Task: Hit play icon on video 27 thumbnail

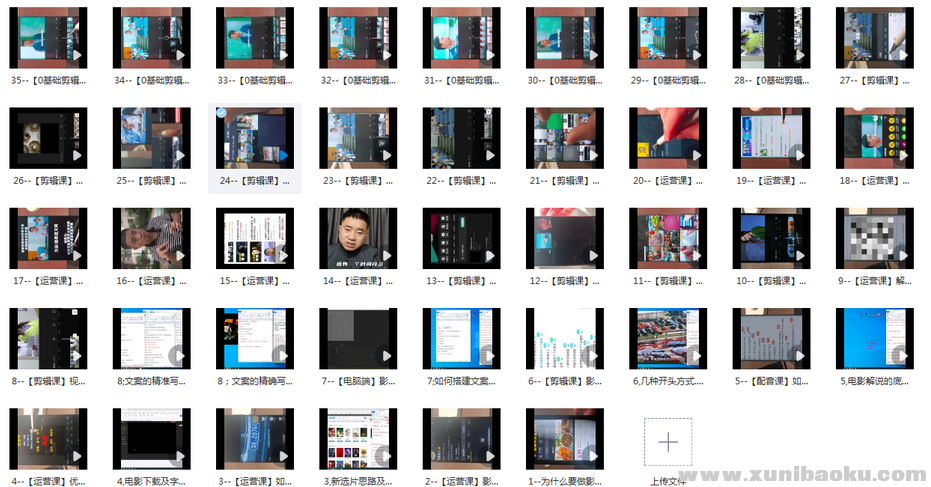Action: coord(900,55)
